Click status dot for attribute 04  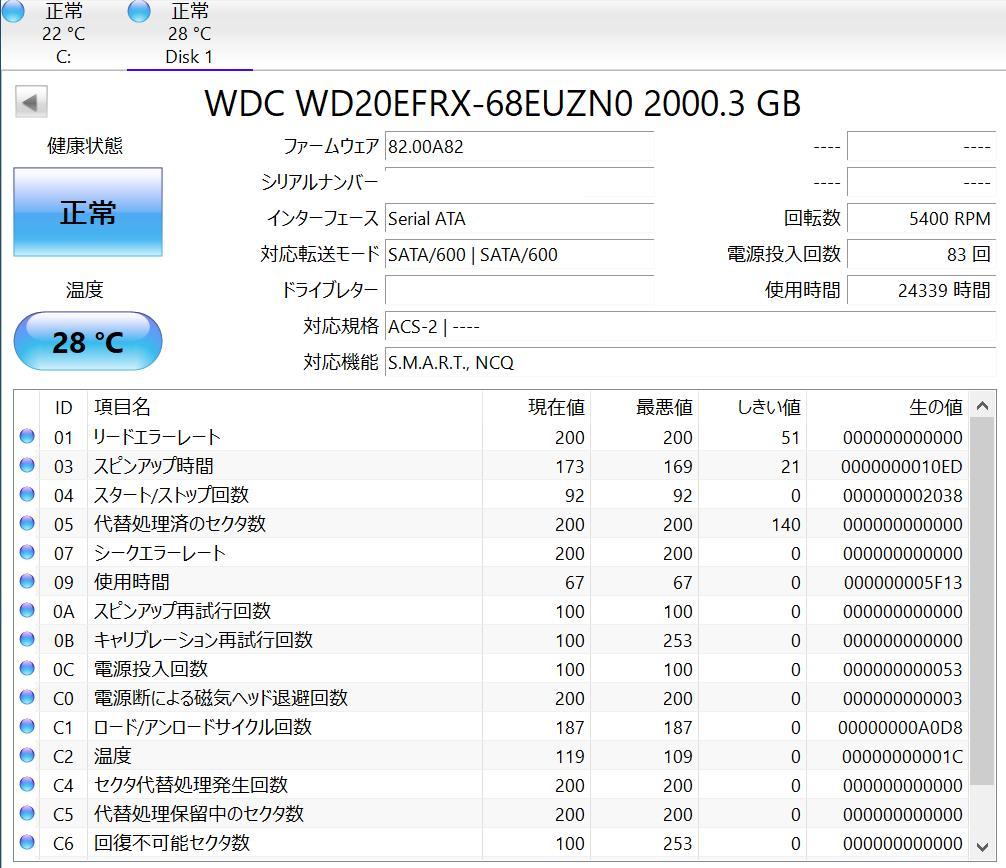(27, 494)
